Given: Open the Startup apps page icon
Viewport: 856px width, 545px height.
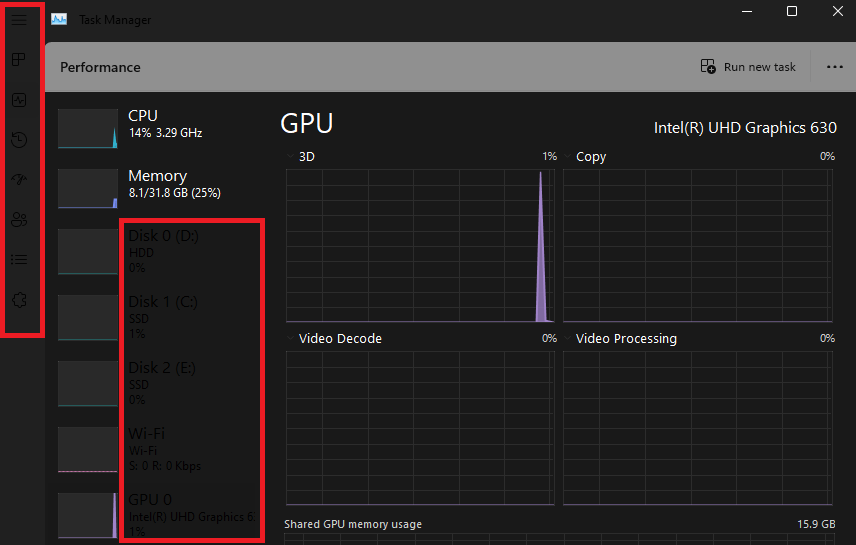Looking at the screenshot, I should click(x=19, y=180).
